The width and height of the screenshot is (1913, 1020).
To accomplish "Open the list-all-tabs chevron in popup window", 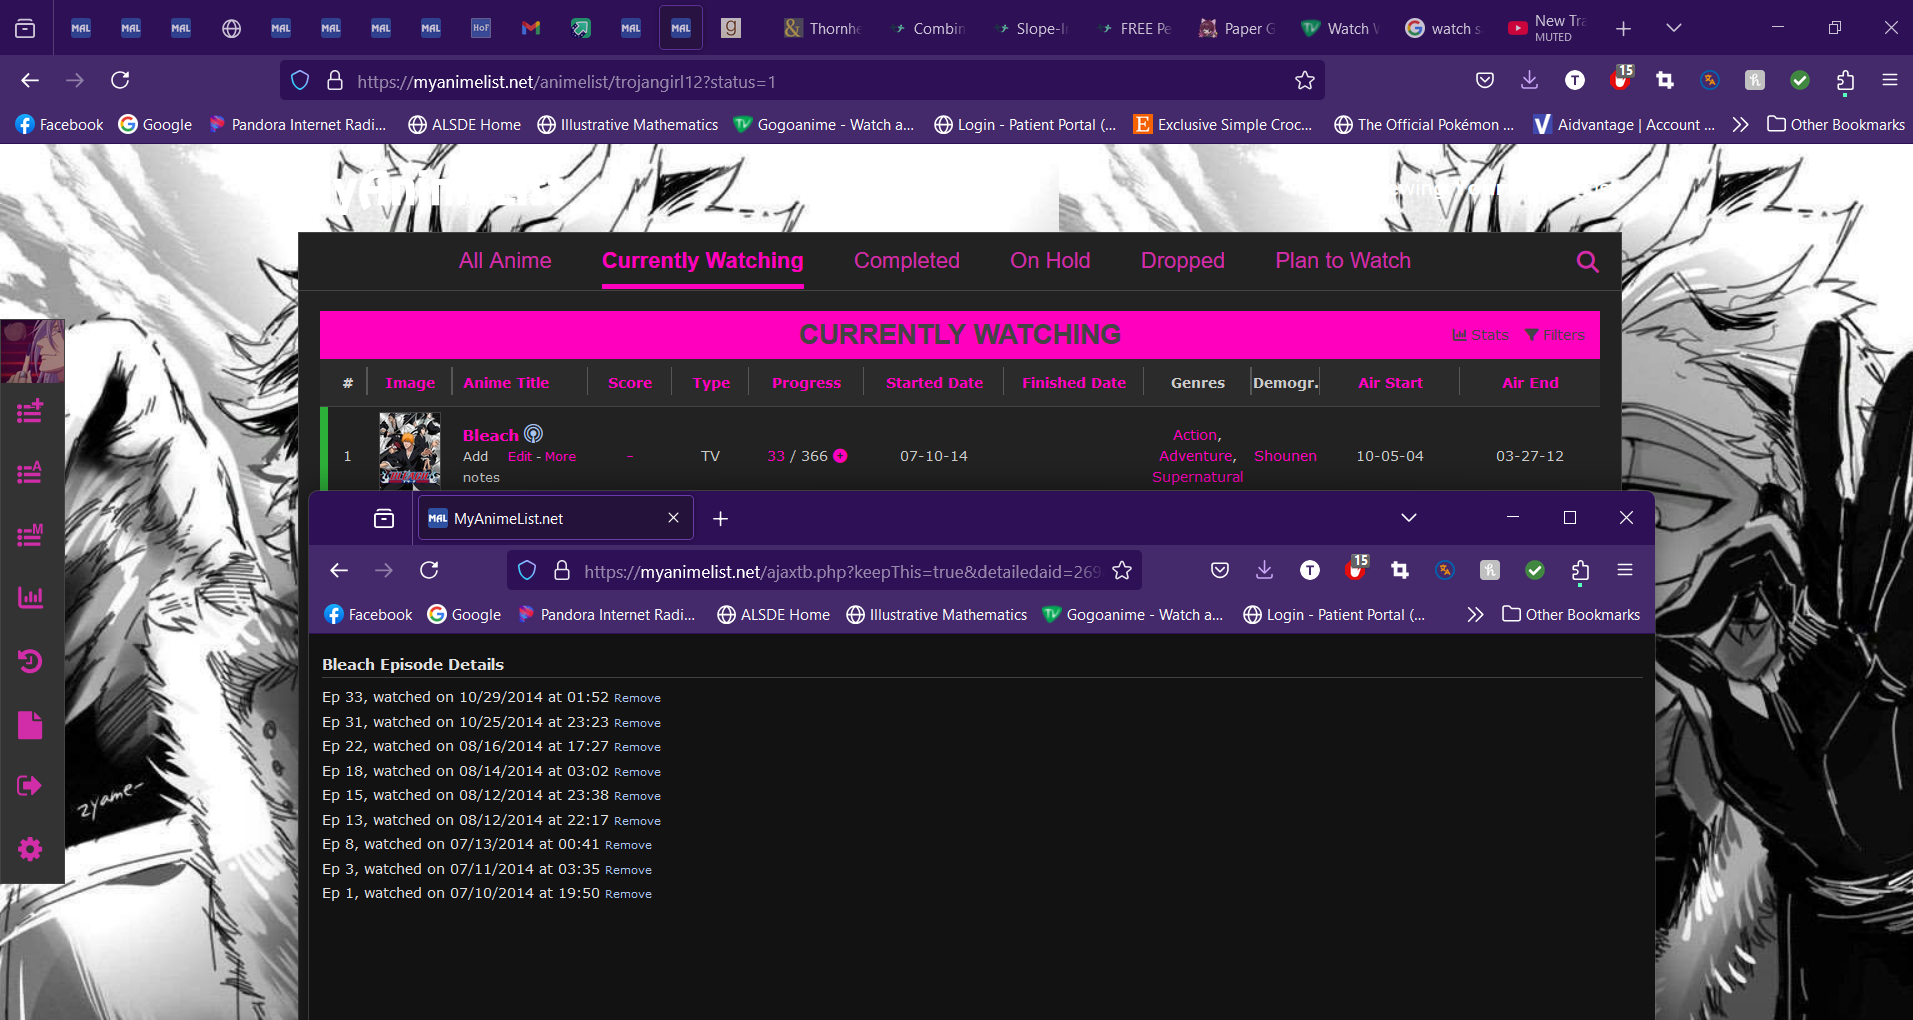I will 1408,518.
